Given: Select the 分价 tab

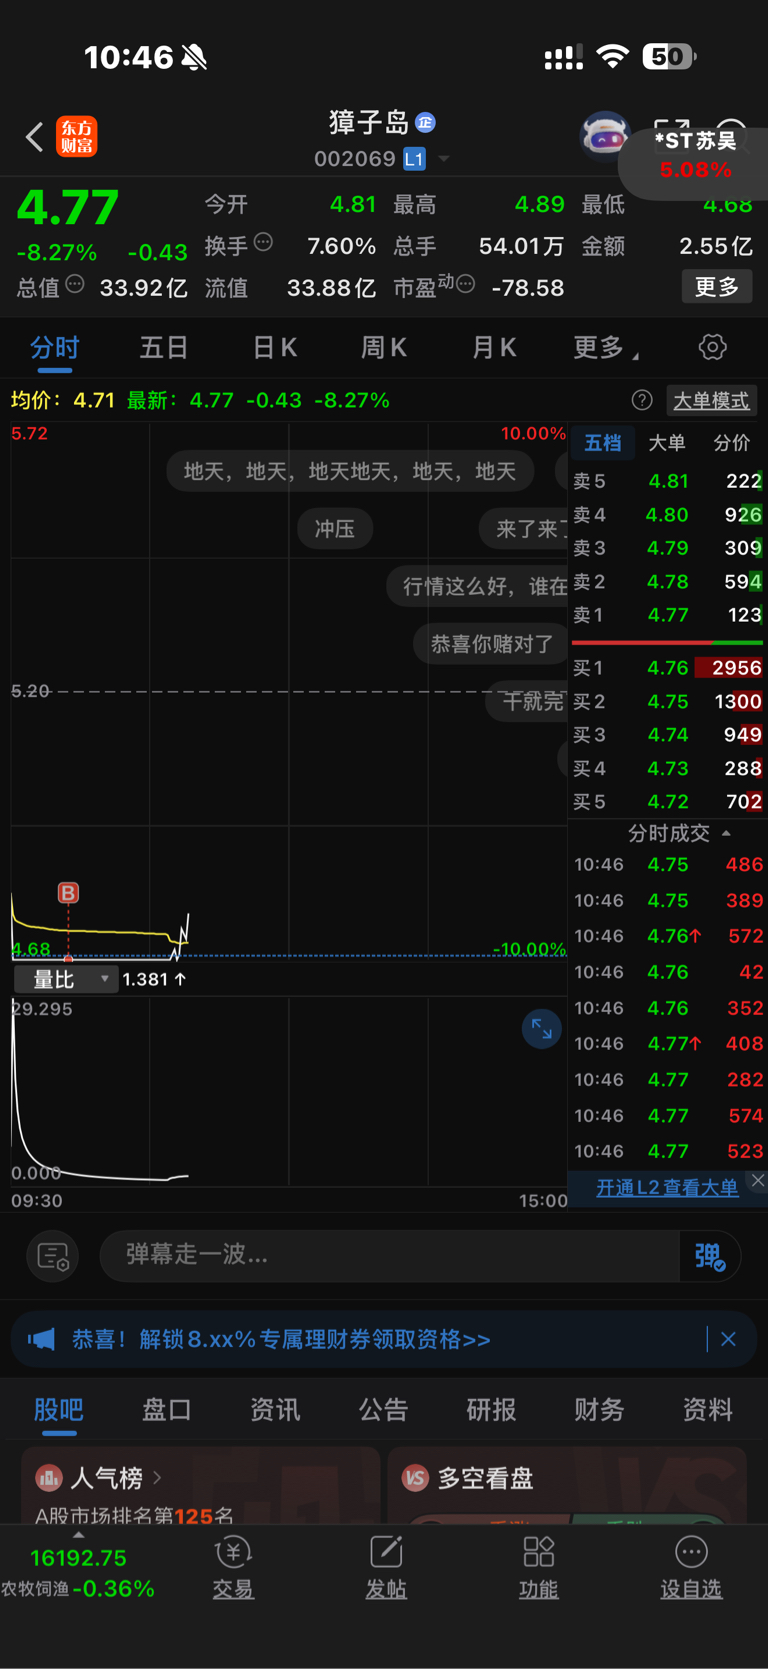Looking at the screenshot, I should [x=732, y=442].
